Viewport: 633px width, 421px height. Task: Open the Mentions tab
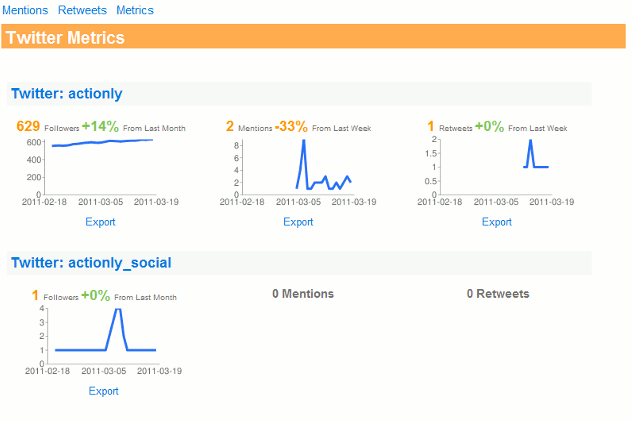pyautogui.click(x=25, y=10)
